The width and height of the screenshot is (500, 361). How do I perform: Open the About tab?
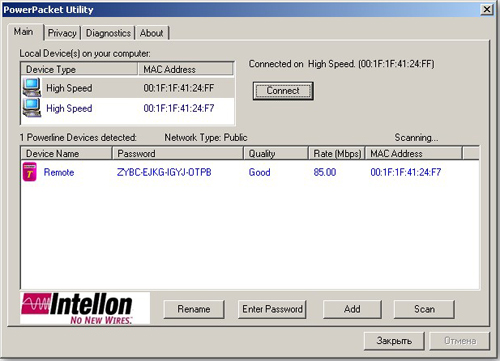click(x=152, y=33)
